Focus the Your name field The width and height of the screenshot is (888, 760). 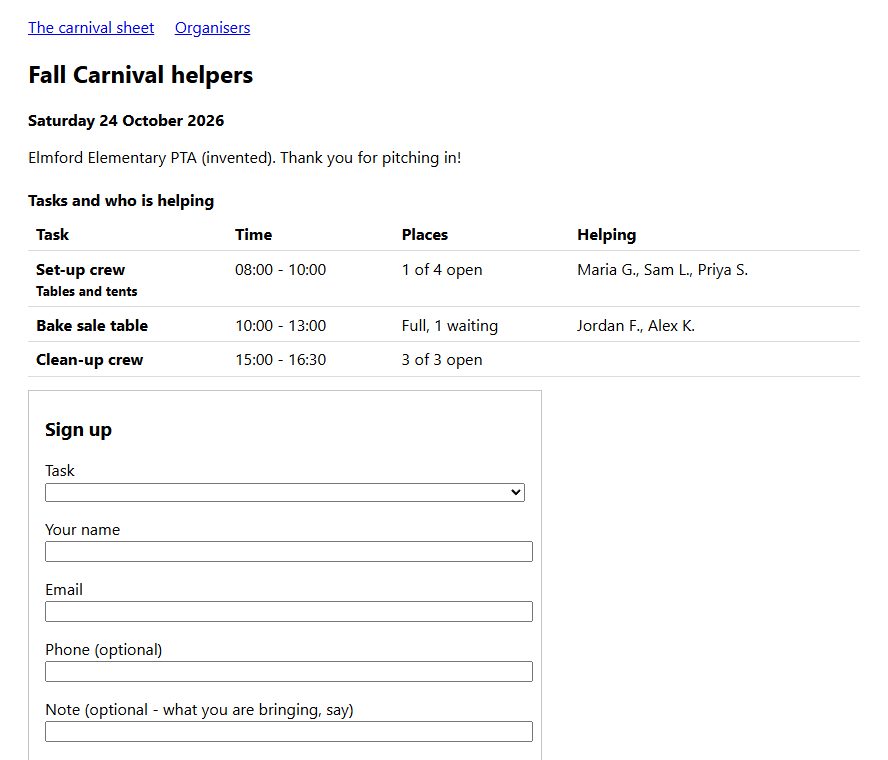coord(289,552)
